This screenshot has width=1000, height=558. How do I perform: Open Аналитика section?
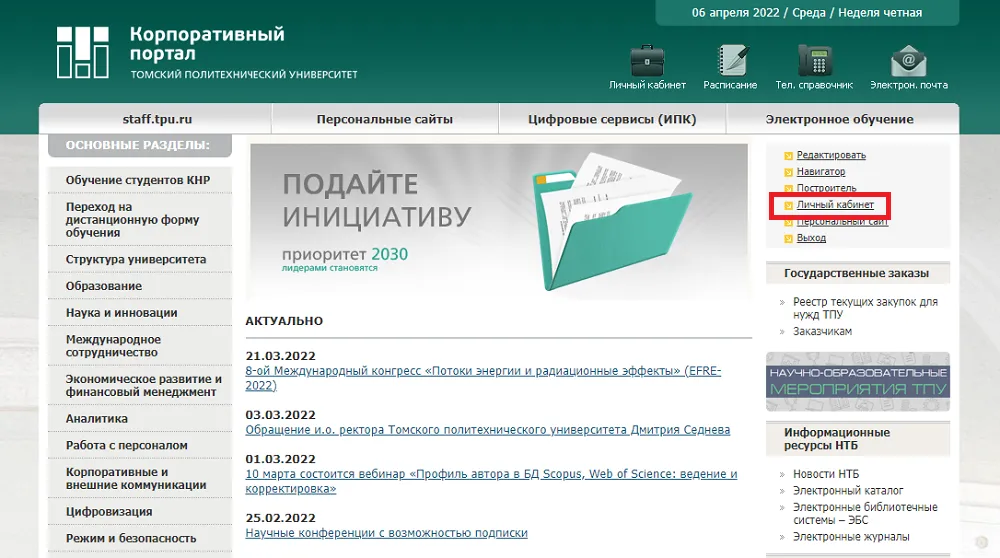140,419
